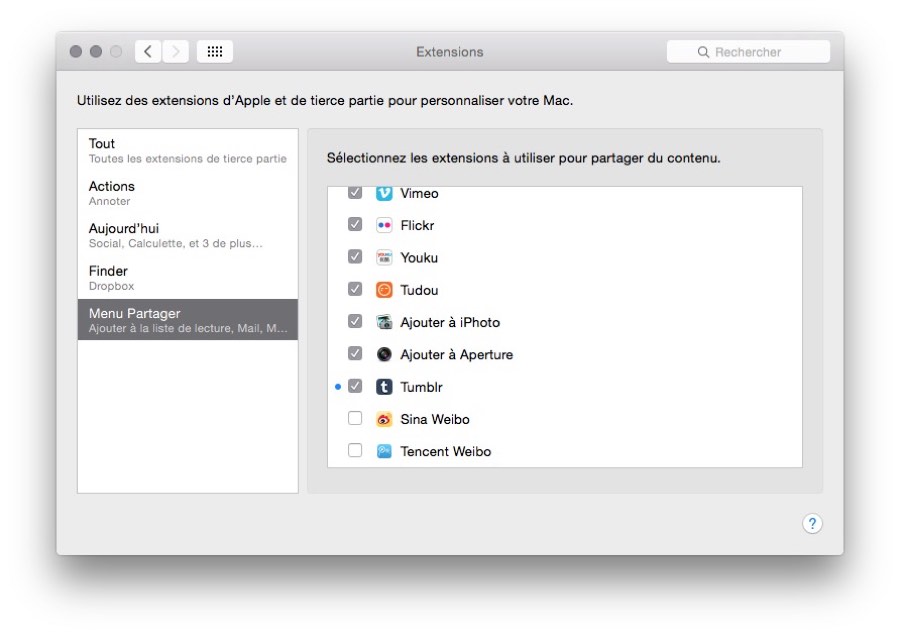The height and width of the screenshot is (636, 900).
Task: Click the Tumblr label text
Action: pyautogui.click(x=421, y=387)
